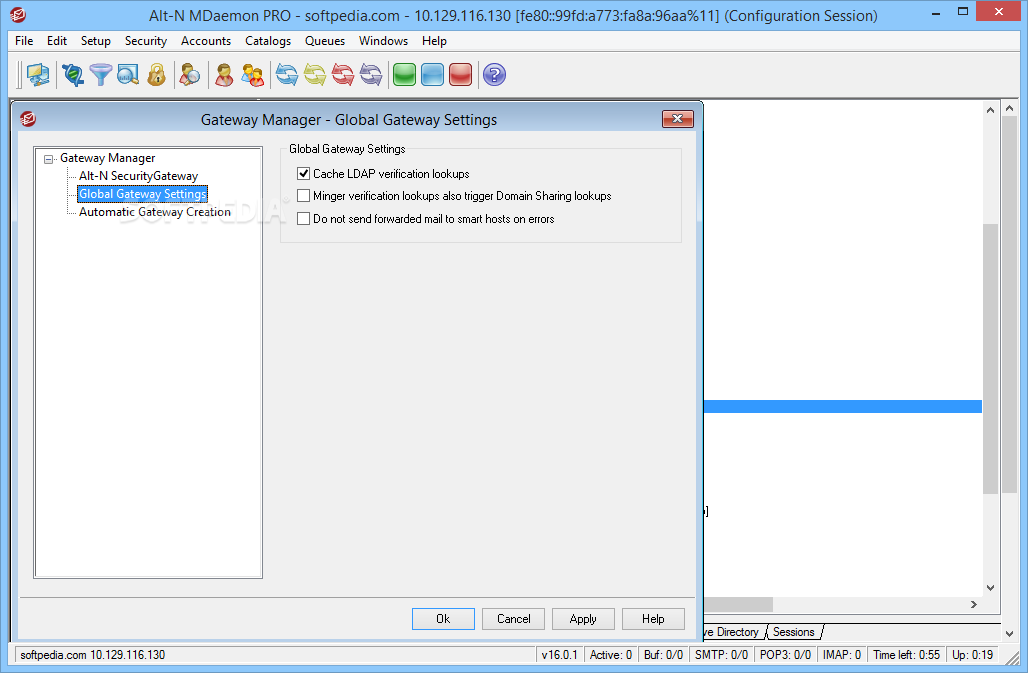Toggle Cache LDAP verification lookups checkbox
This screenshot has height=673, width=1028.
click(304, 174)
